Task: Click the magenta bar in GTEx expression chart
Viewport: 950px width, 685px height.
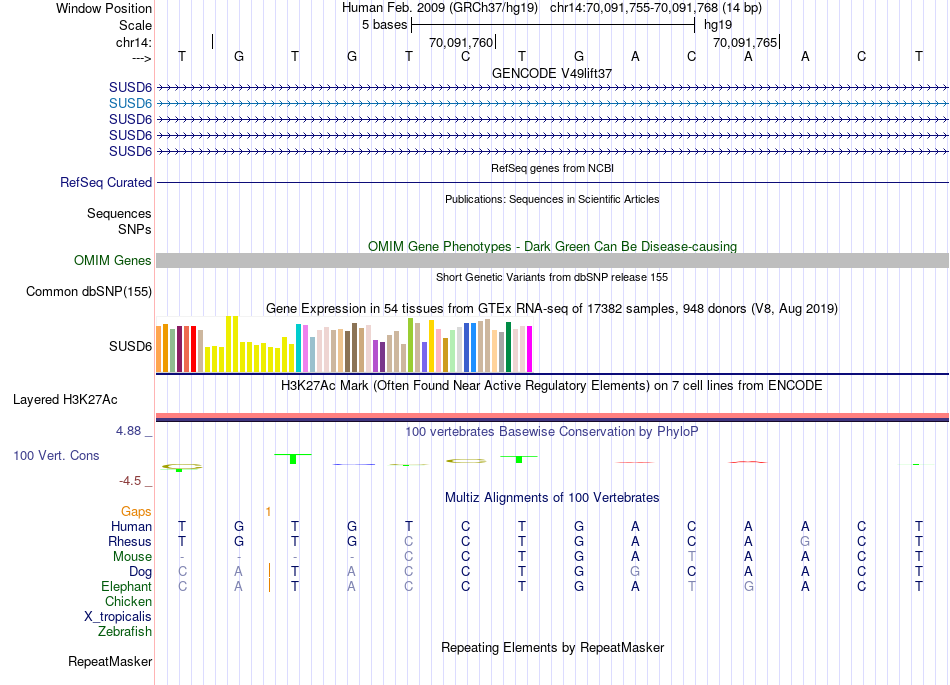Action: (530, 348)
